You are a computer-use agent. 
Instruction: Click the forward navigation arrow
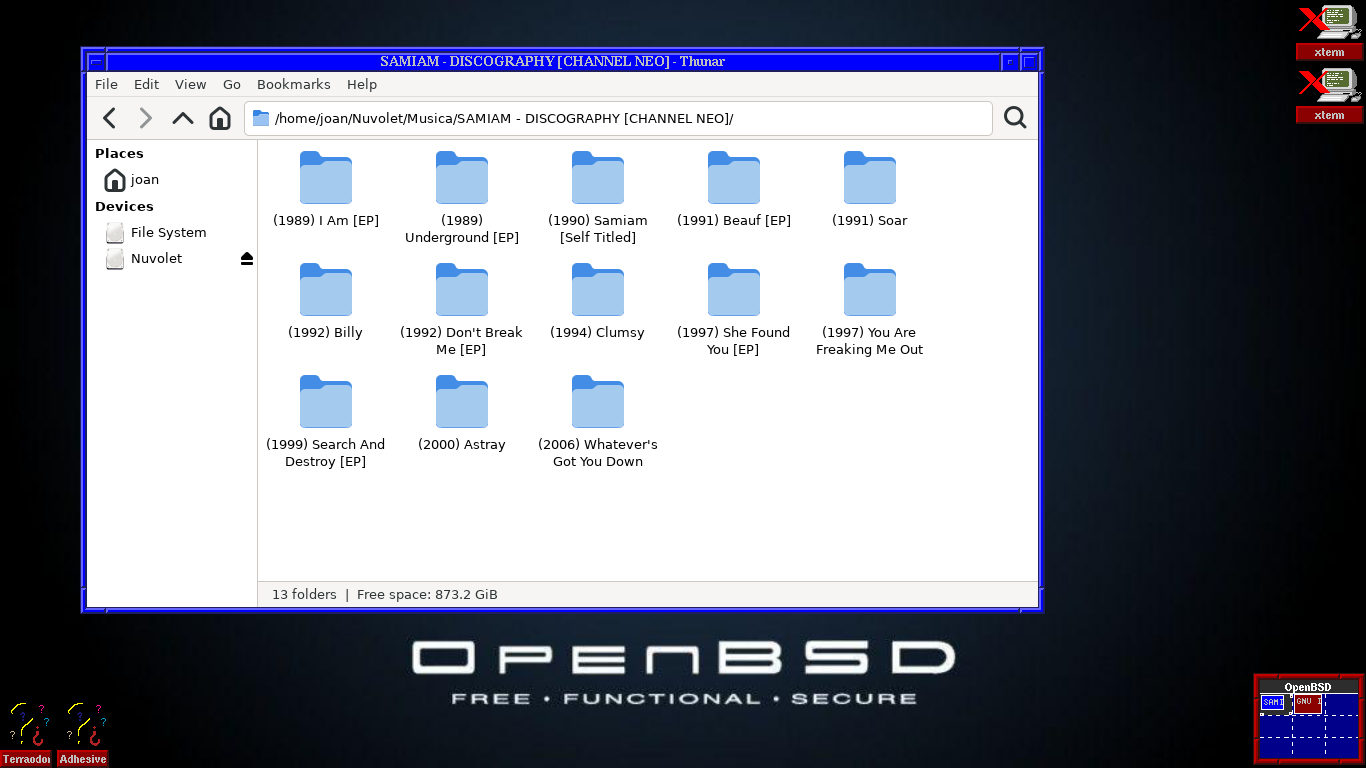coord(145,118)
